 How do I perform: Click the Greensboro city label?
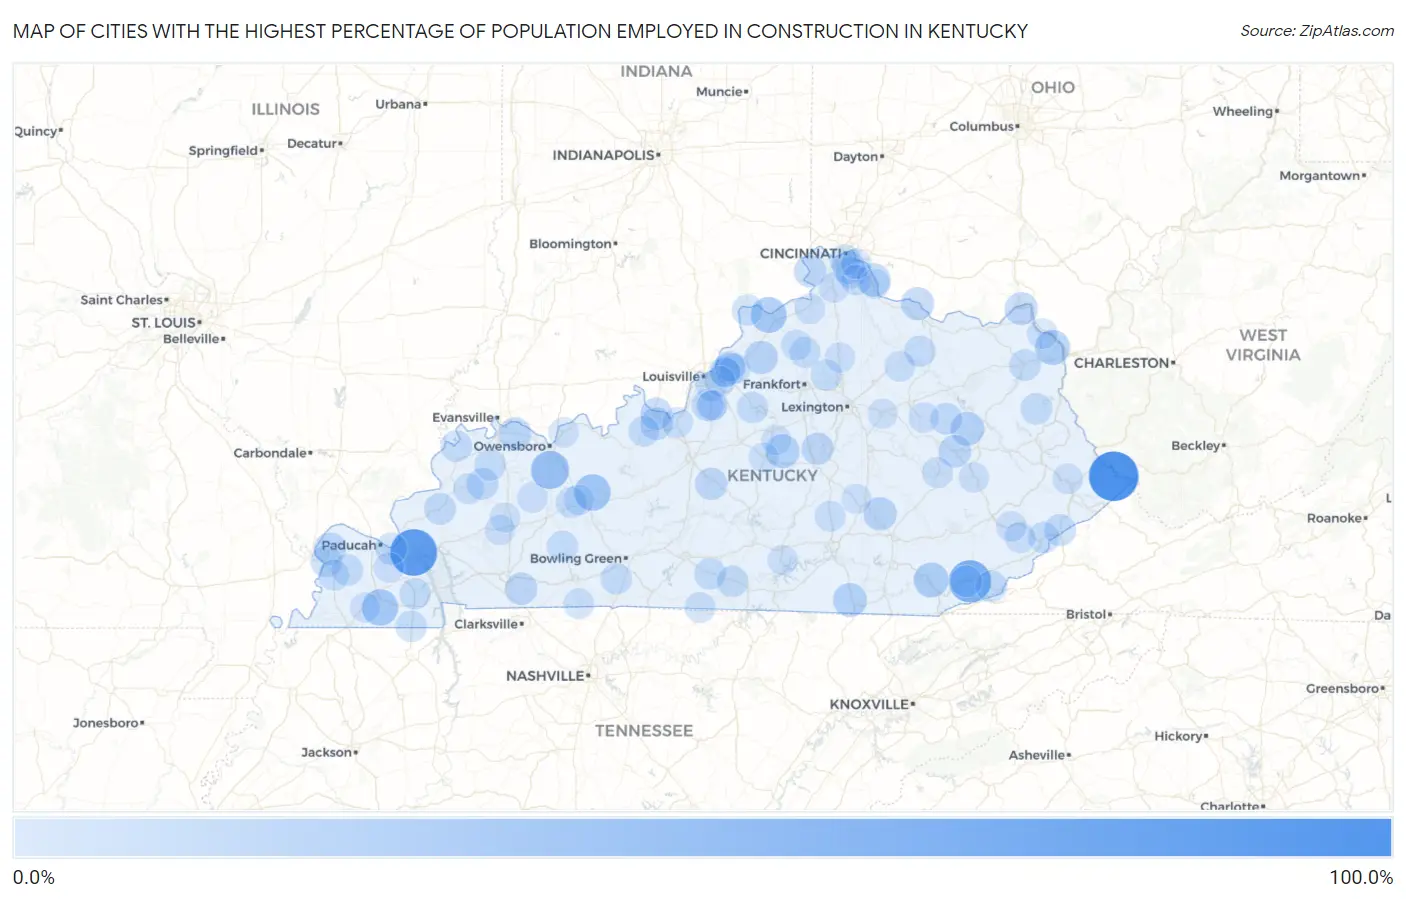(1343, 688)
